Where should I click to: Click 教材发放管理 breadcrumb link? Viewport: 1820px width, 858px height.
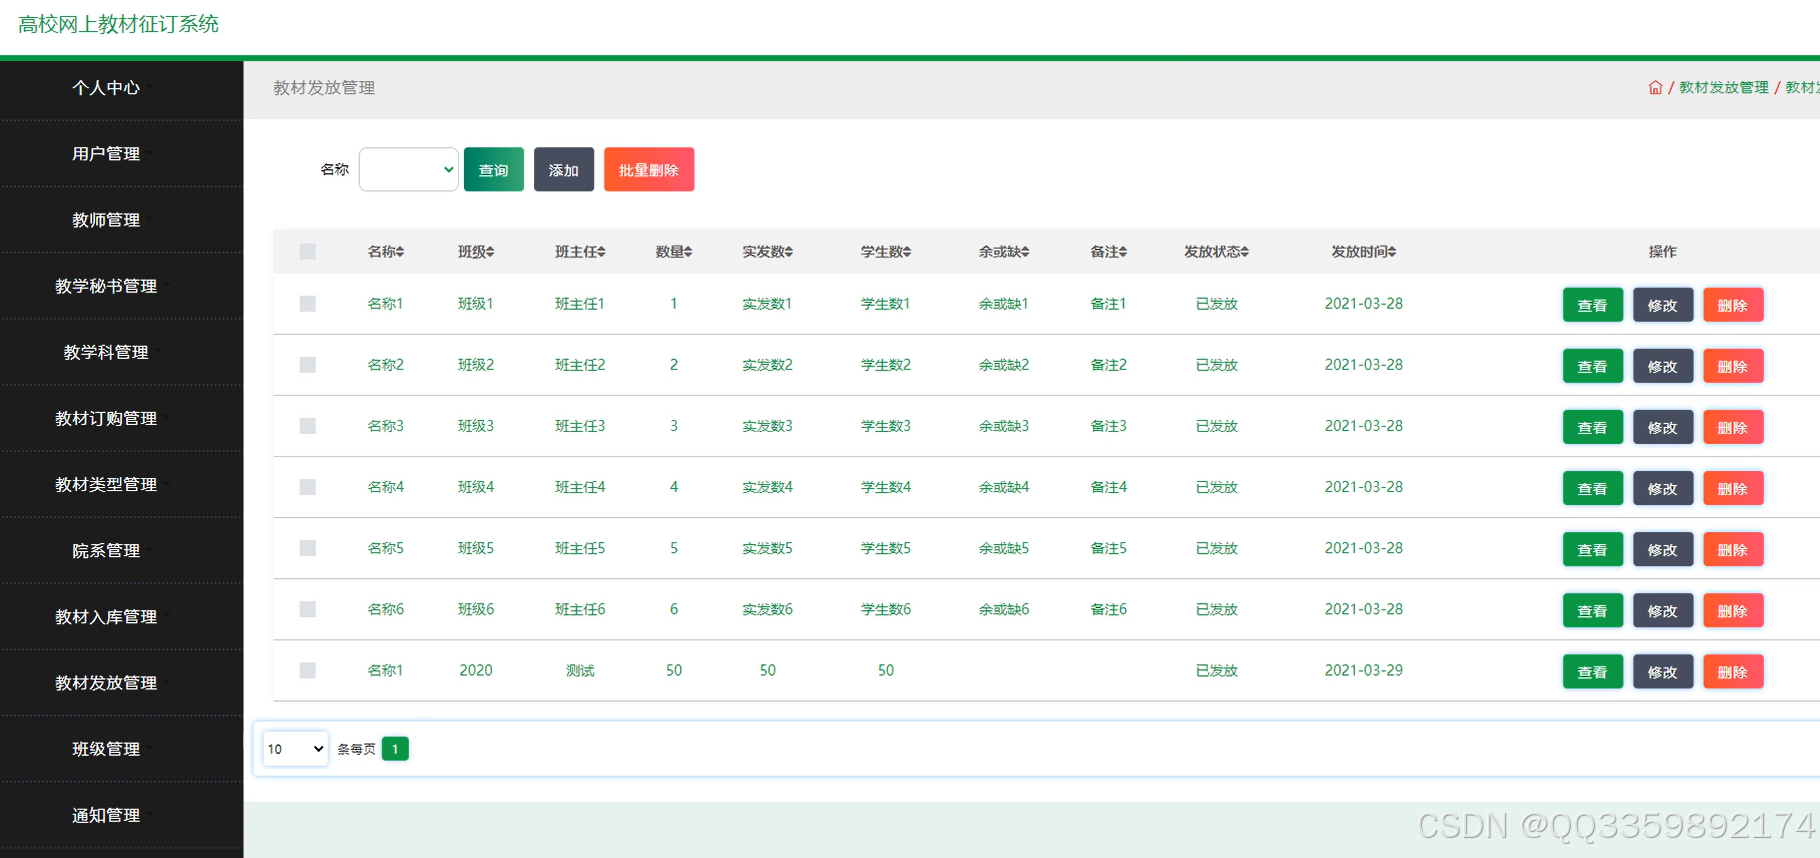pyautogui.click(x=1724, y=88)
